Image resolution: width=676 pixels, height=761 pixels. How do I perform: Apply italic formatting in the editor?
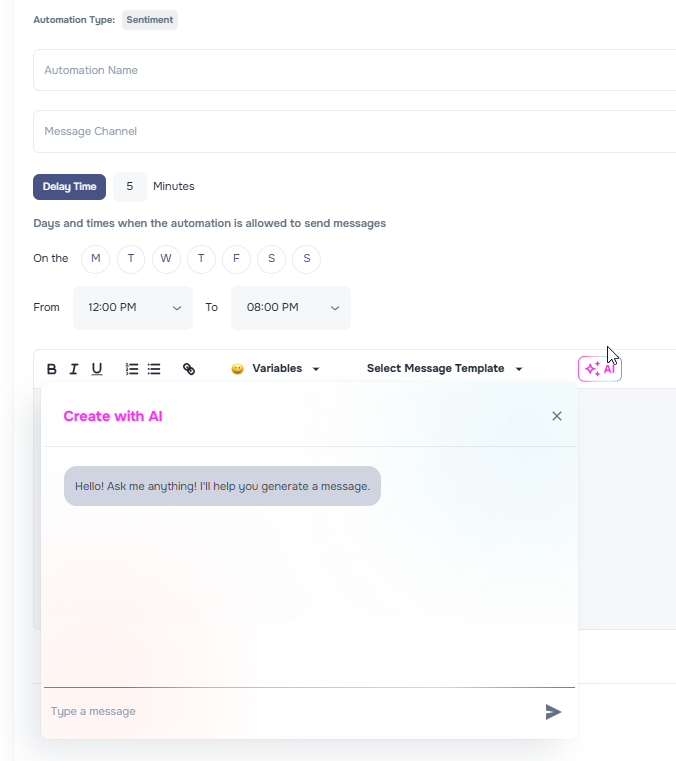[x=74, y=369]
